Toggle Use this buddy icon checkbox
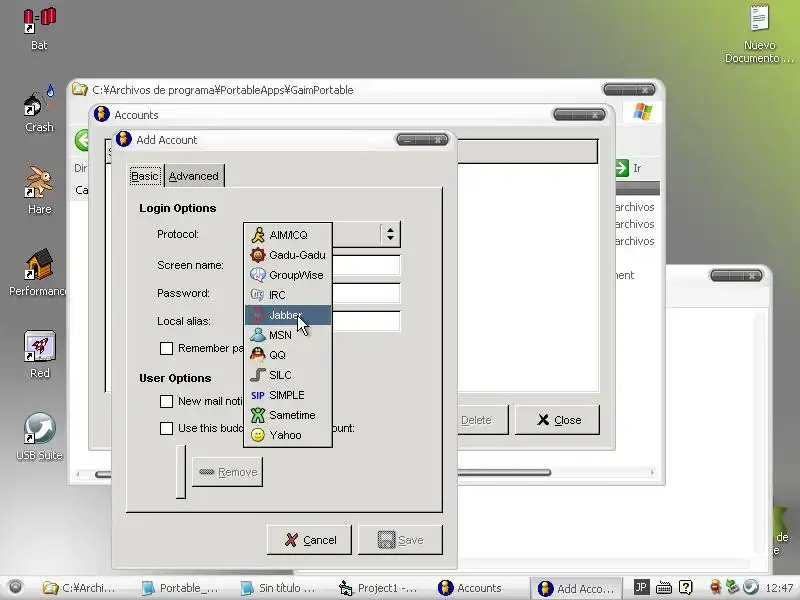 point(166,428)
